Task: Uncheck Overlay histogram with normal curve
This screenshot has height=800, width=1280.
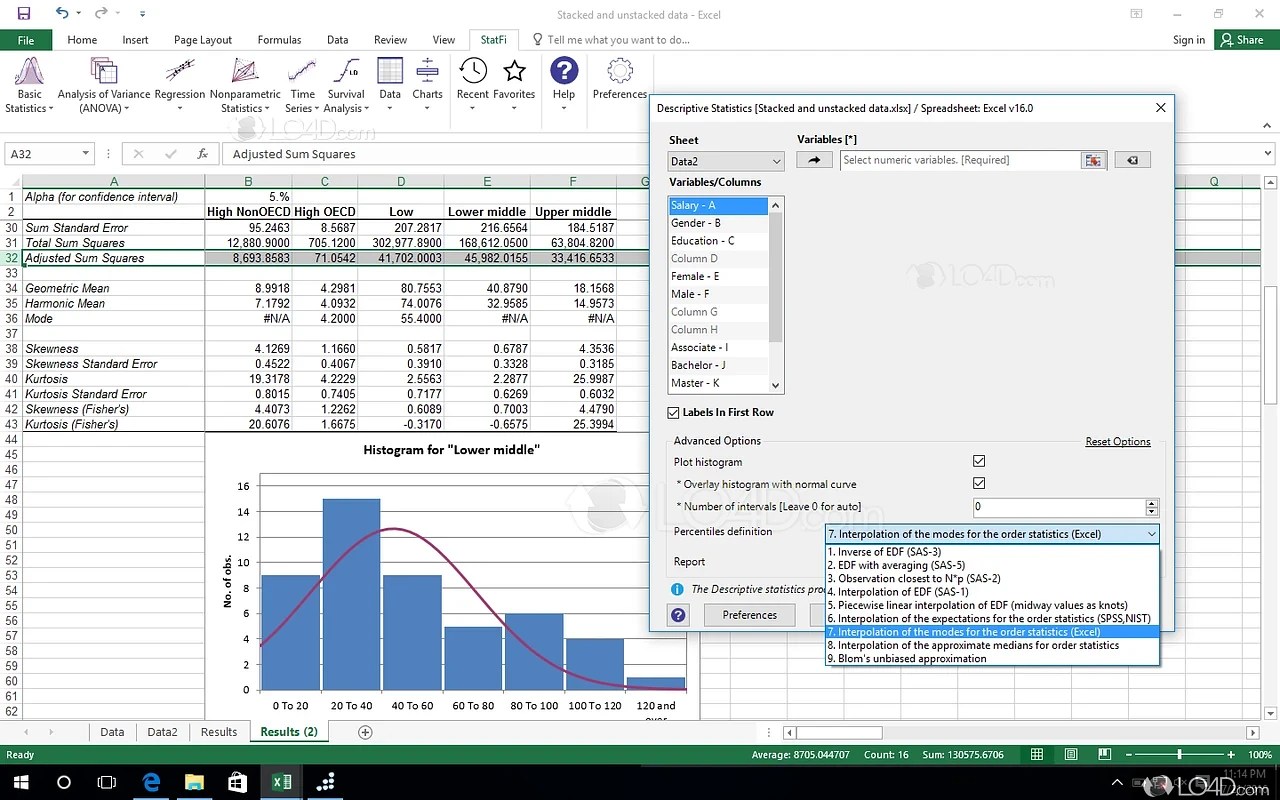Action: coord(978,483)
